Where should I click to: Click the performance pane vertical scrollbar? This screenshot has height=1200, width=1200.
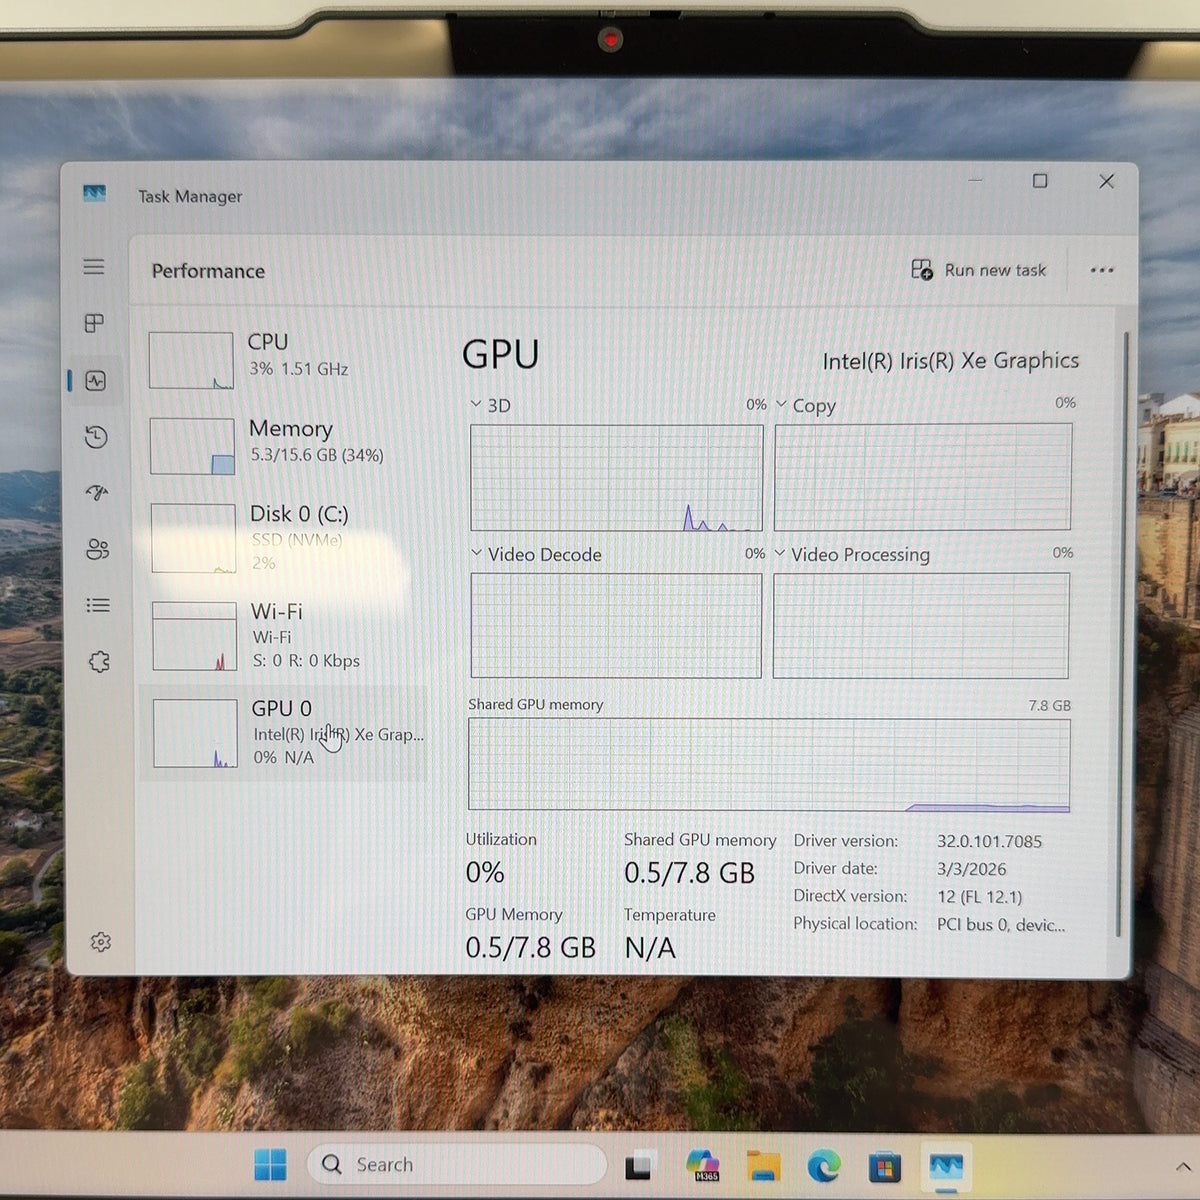1121,635
